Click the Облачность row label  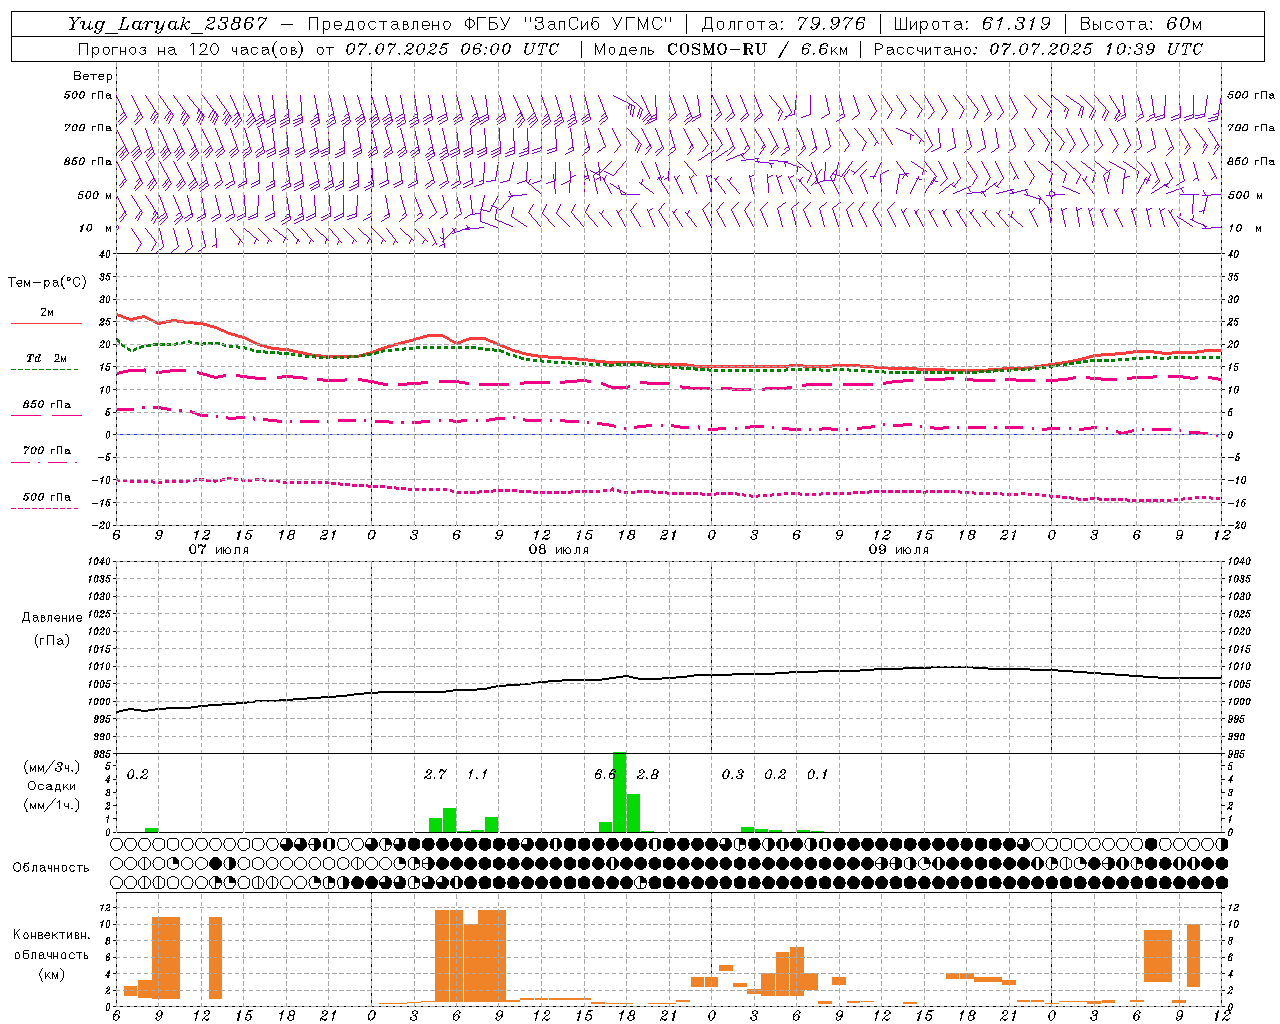point(51,867)
